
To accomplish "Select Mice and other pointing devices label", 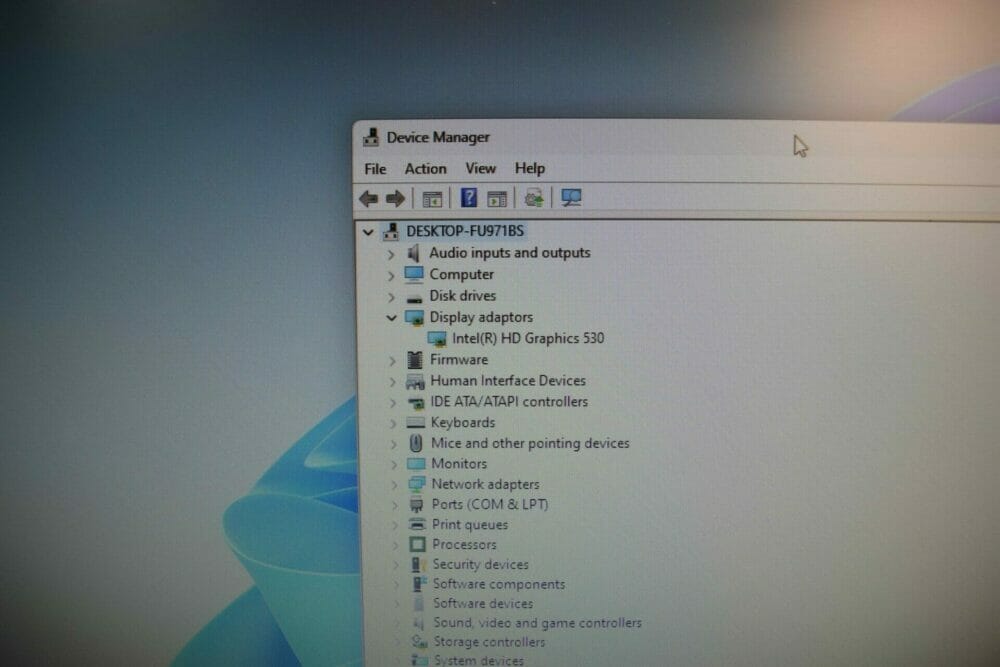I will (530, 443).
